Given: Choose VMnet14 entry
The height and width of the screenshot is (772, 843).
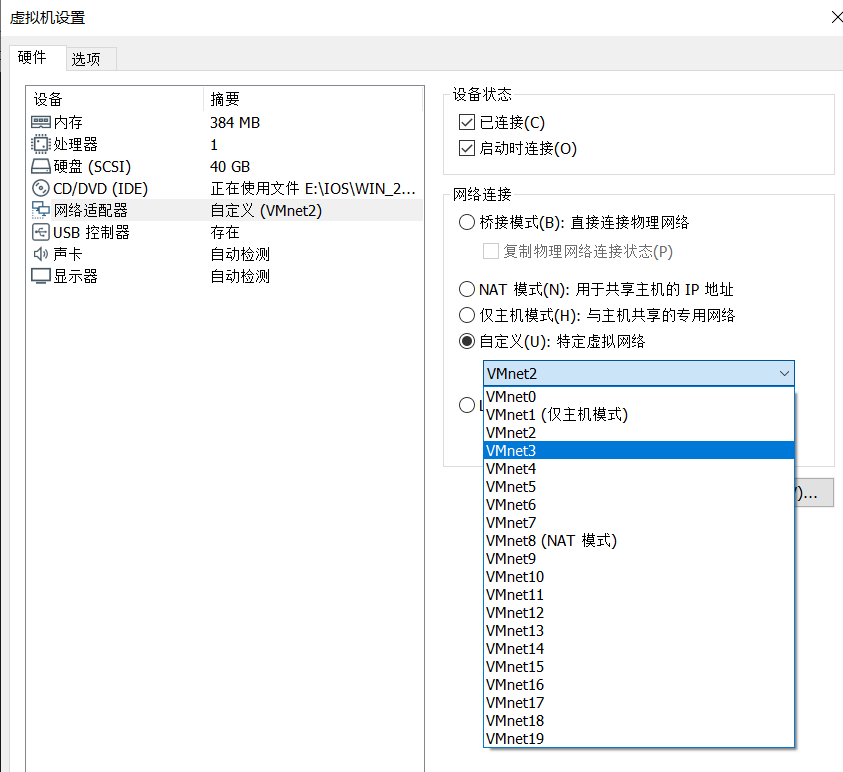Looking at the screenshot, I should tap(639, 649).
